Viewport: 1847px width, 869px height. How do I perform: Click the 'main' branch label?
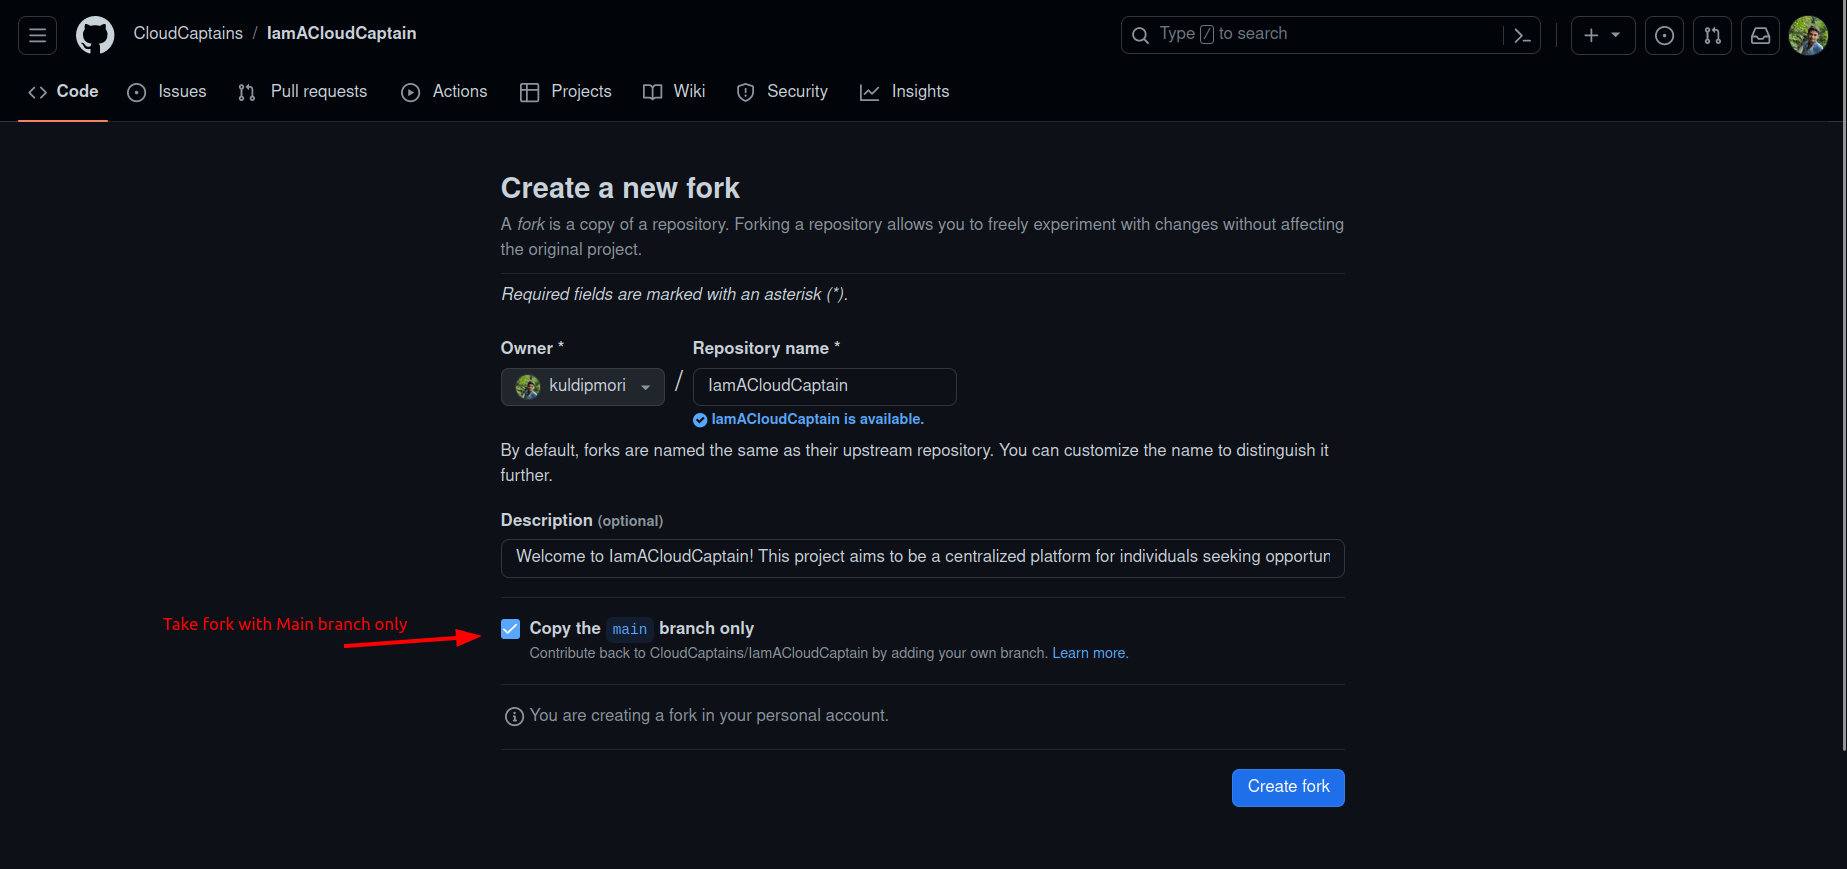tap(630, 629)
